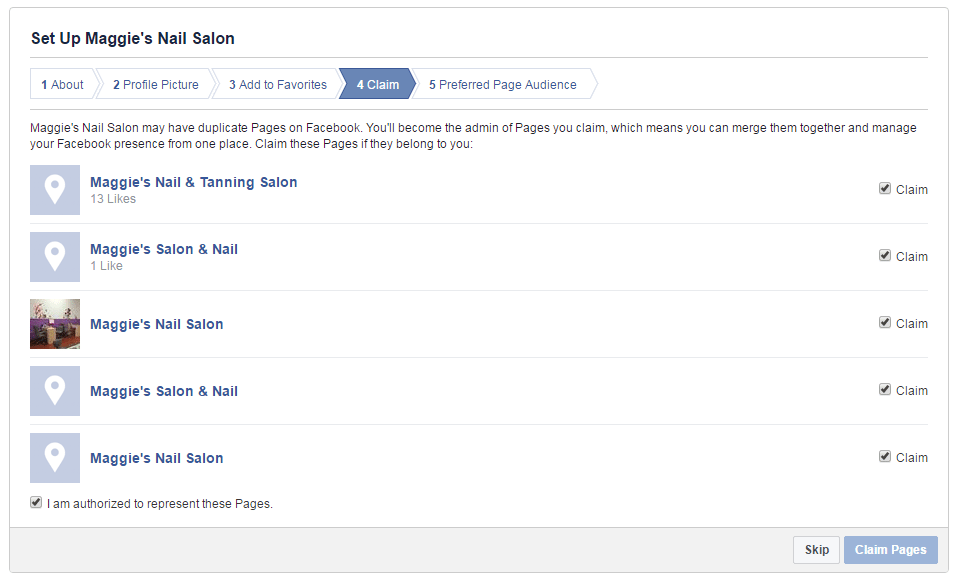Click the Claim Pages button
Image resolution: width=955 pixels, height=577 pixels.
click(x=890, y=550)
